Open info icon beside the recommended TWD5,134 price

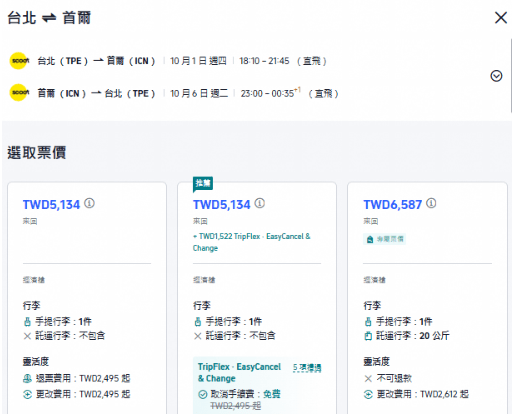coord(260,203)
